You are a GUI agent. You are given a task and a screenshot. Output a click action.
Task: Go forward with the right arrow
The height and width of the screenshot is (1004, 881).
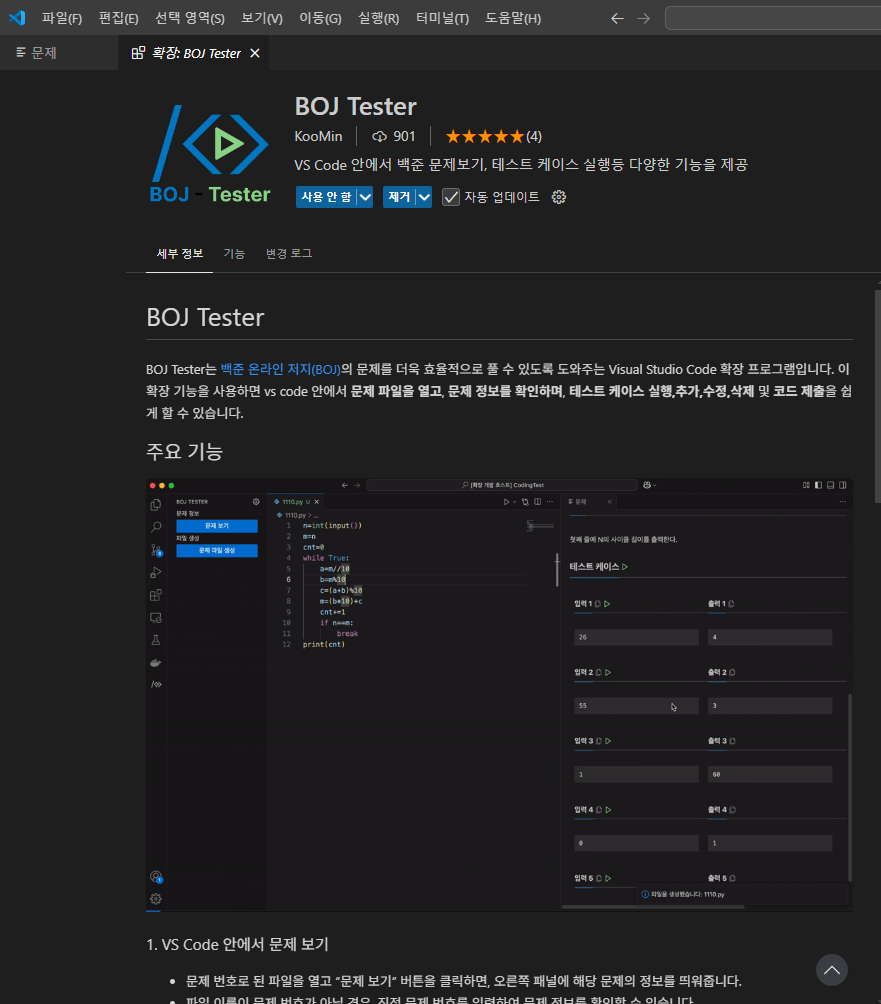(x=643, y=19)
